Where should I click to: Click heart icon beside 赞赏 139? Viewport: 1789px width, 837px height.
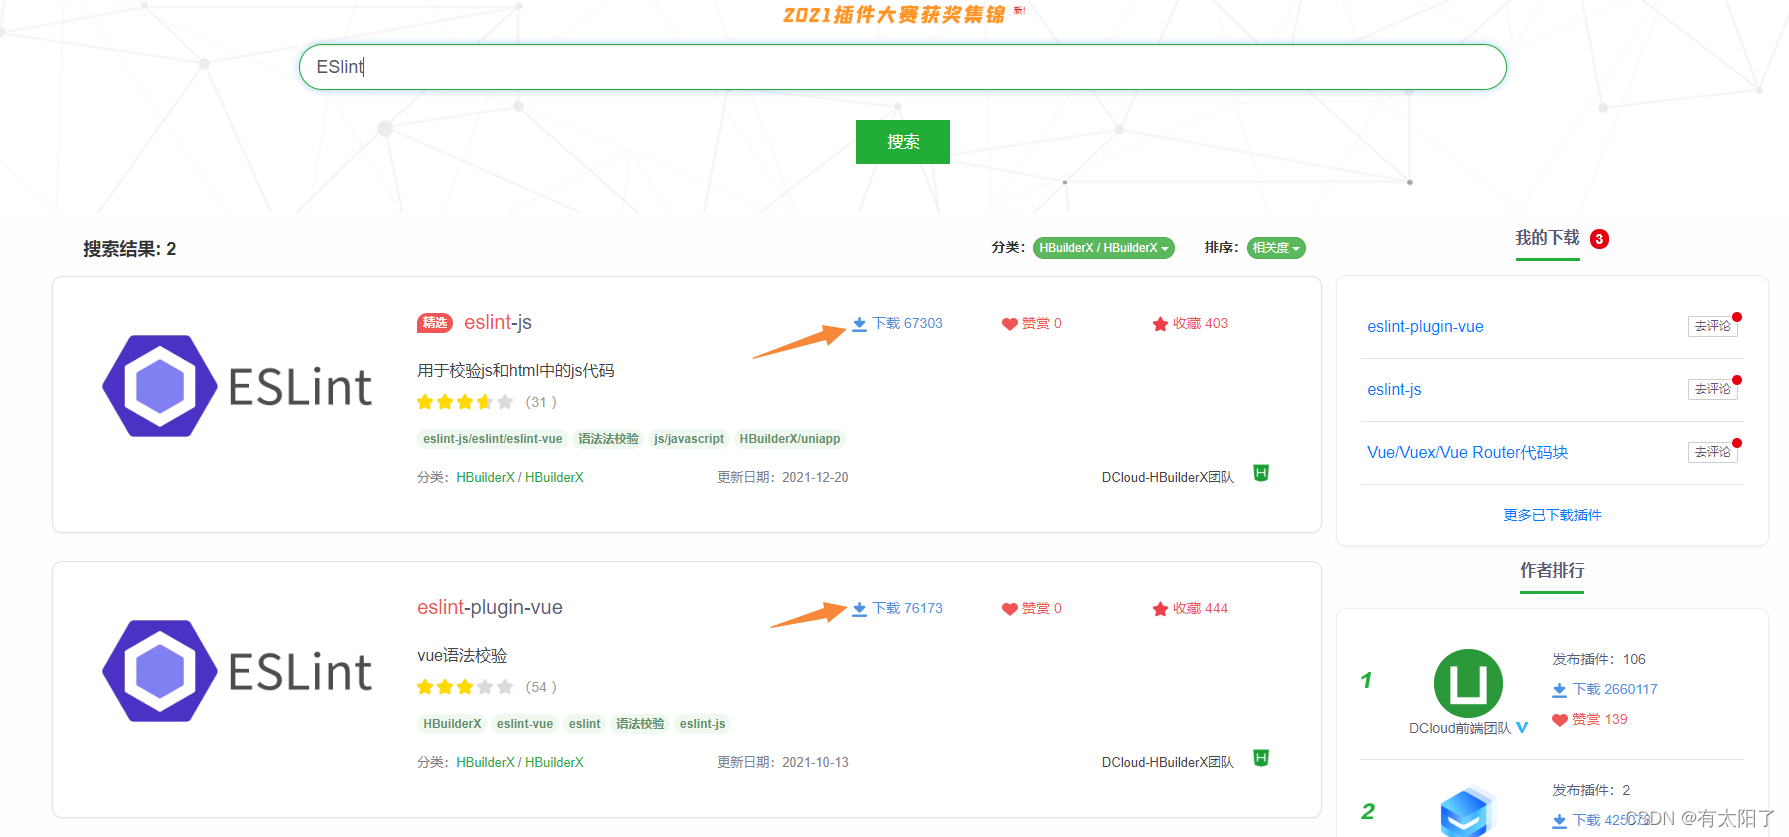click(x=1559, y=720)
